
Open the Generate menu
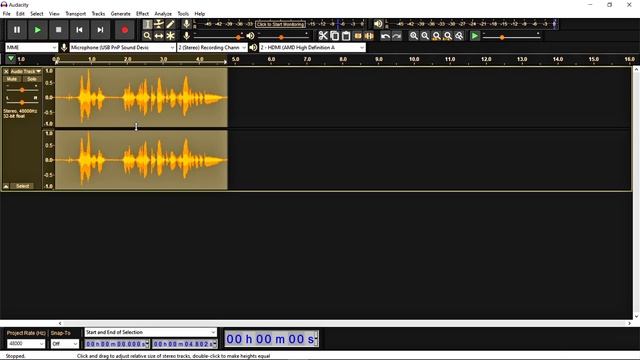120,13
